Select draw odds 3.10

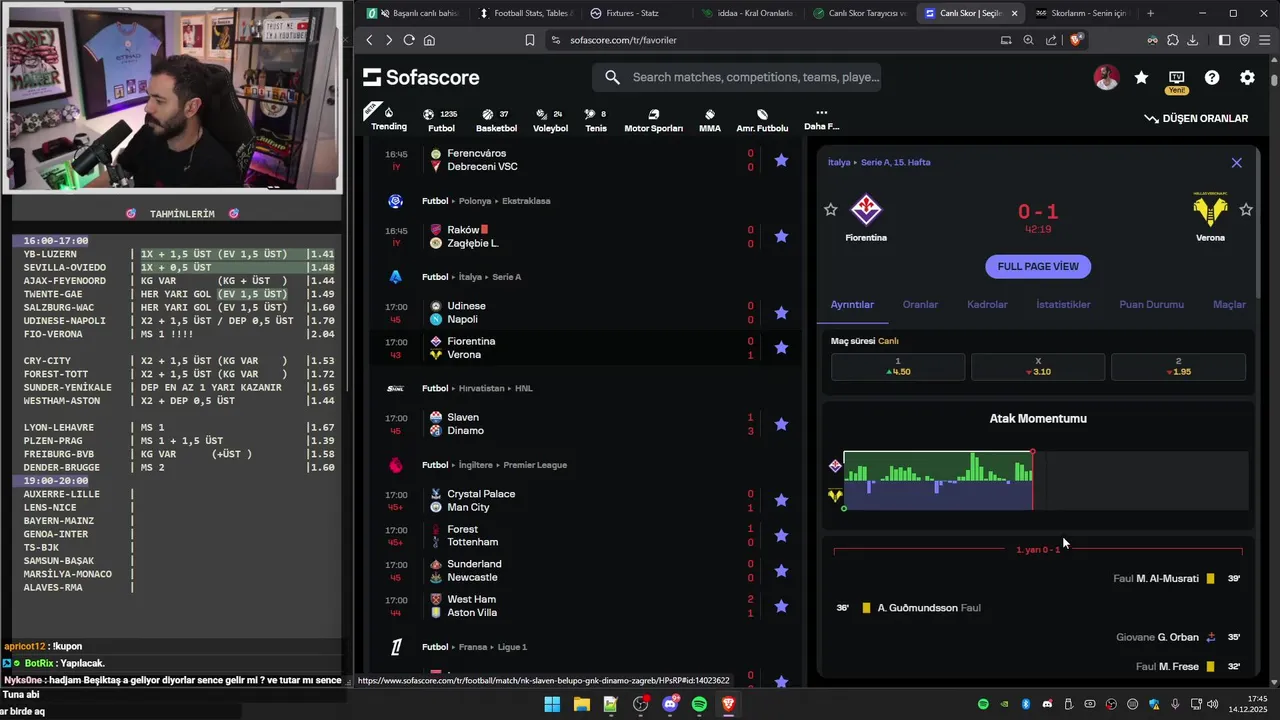click(x=1038, y=366)
